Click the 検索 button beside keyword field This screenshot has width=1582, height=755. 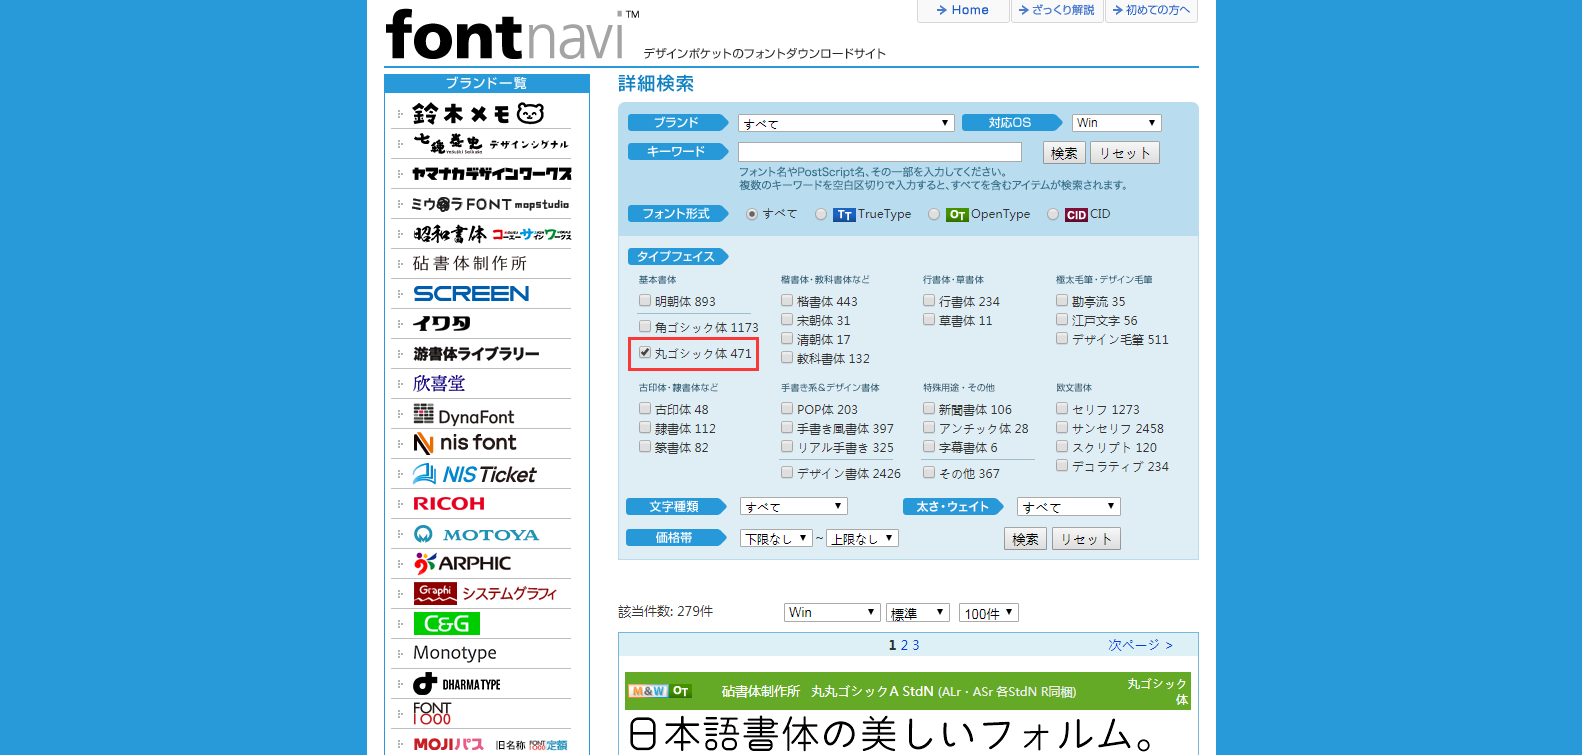(1064, 153)
